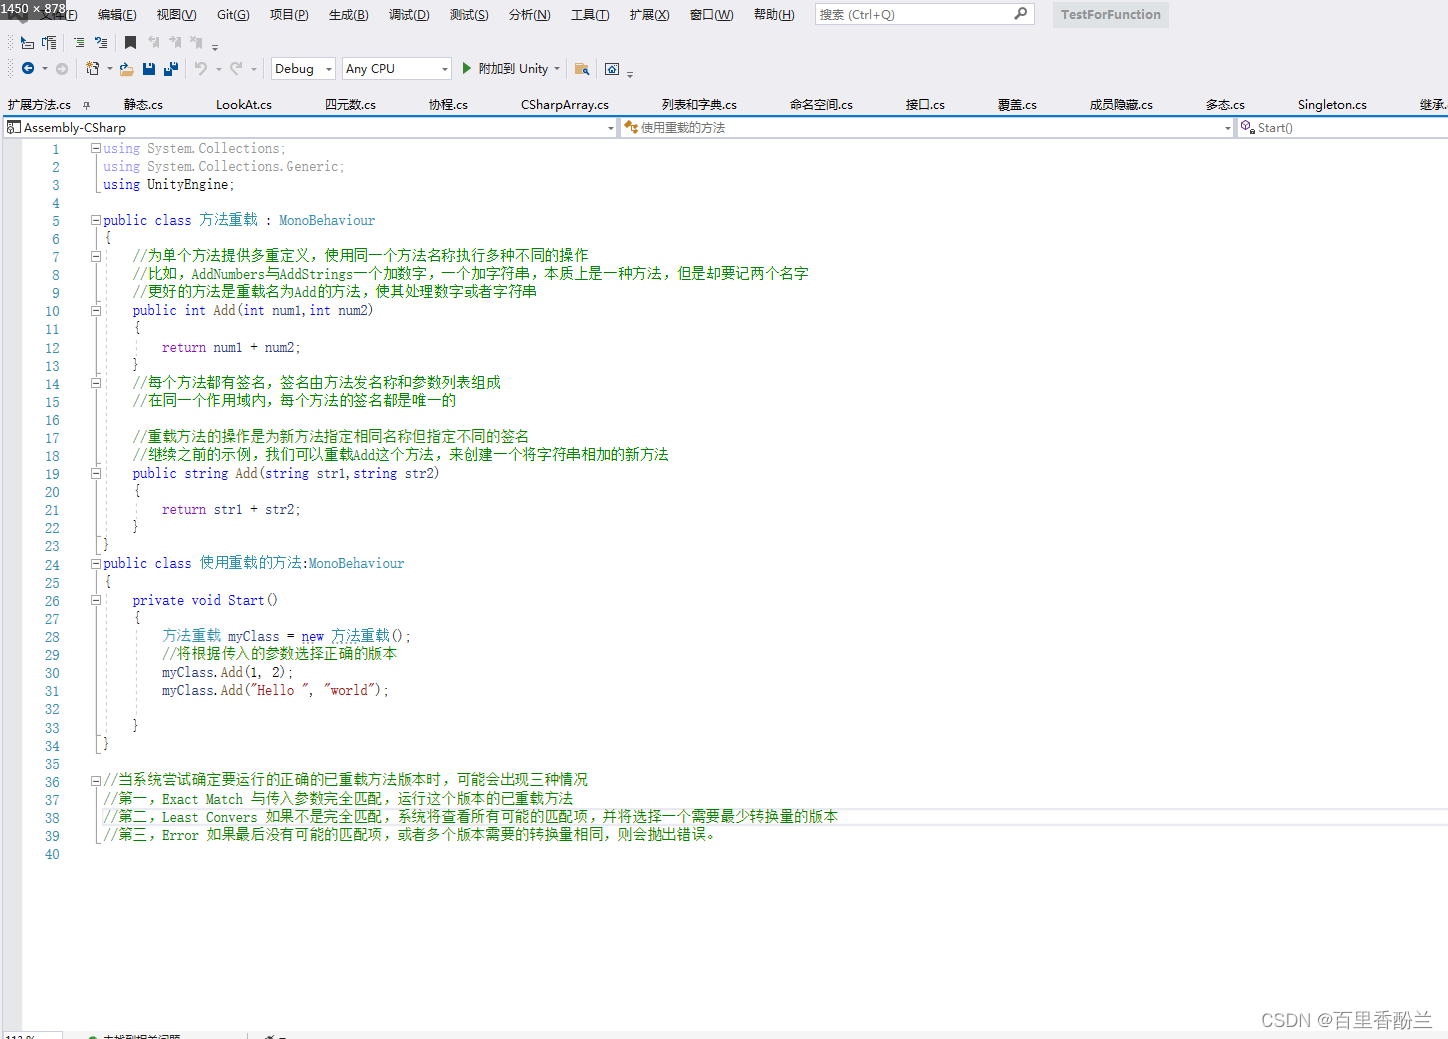The height and width of the screenshot is (1039, 1448).
Task: Click the redo icon
Action: [236, 68]
